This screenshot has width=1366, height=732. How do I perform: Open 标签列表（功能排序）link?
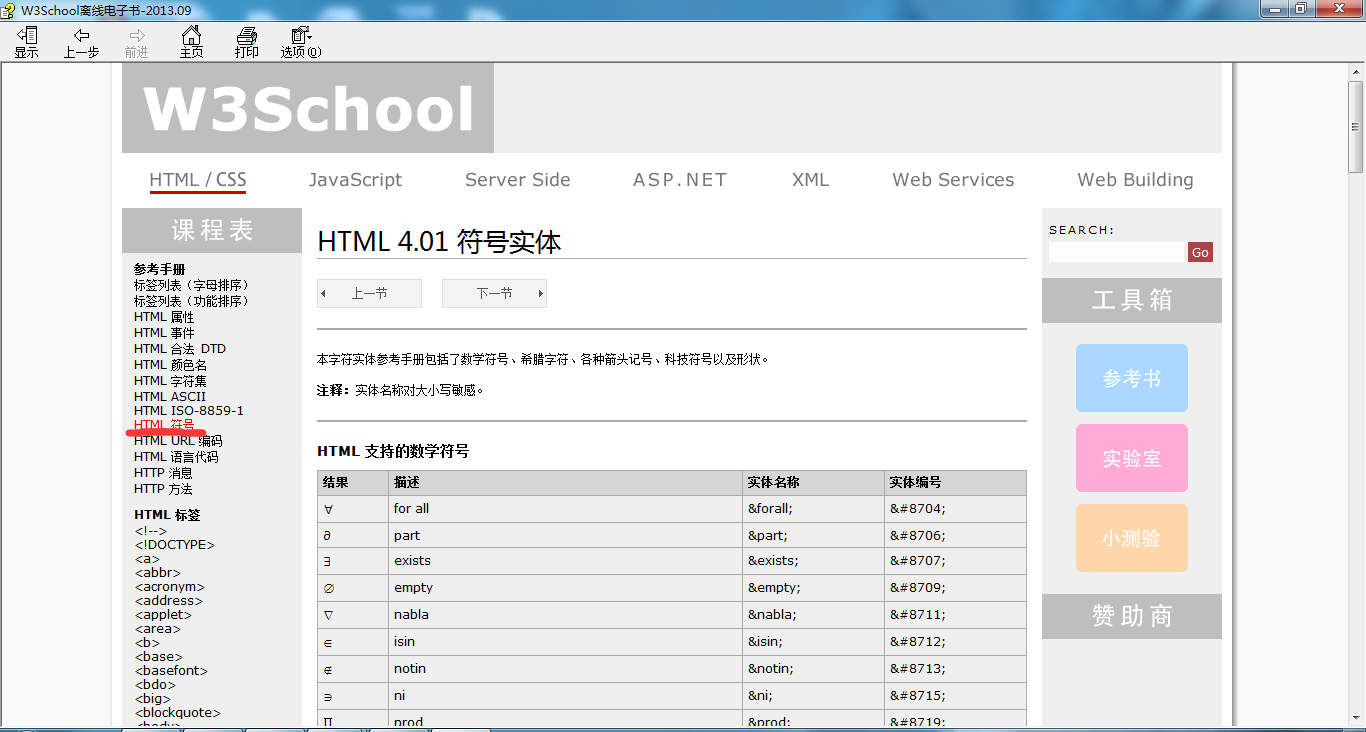[x=192, y=301]
